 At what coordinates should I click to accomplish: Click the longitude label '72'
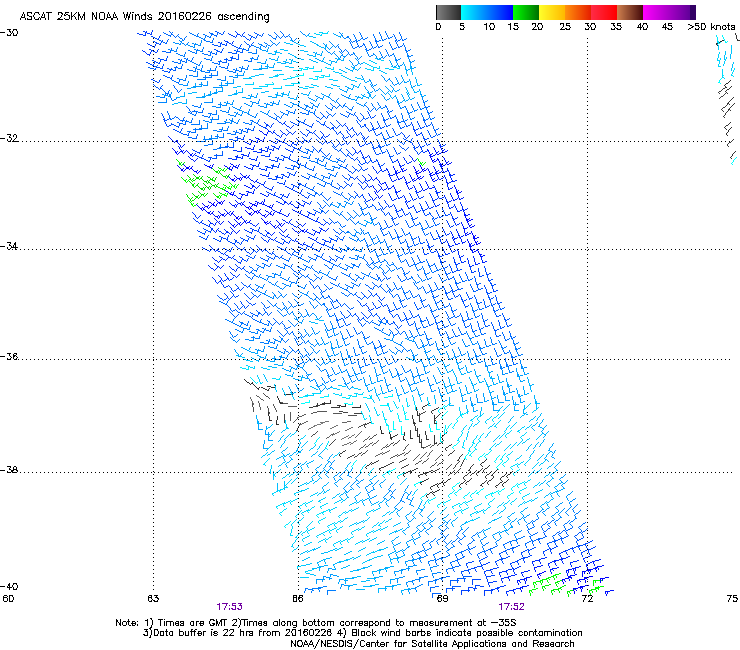coord(587,599)
